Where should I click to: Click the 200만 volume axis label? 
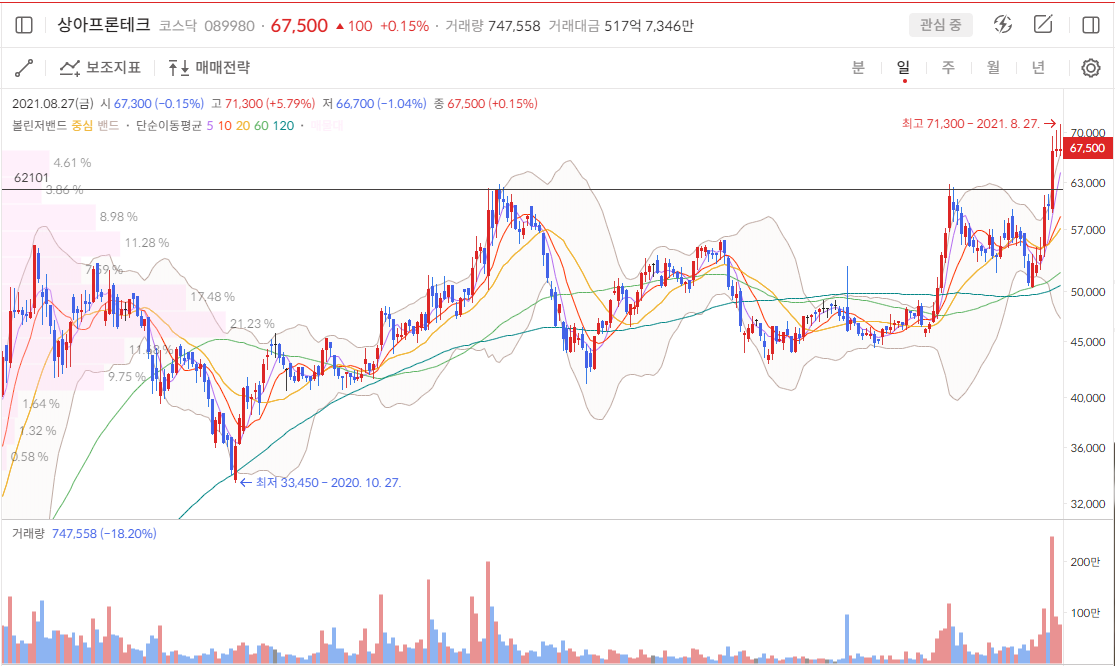[1086, 562]
